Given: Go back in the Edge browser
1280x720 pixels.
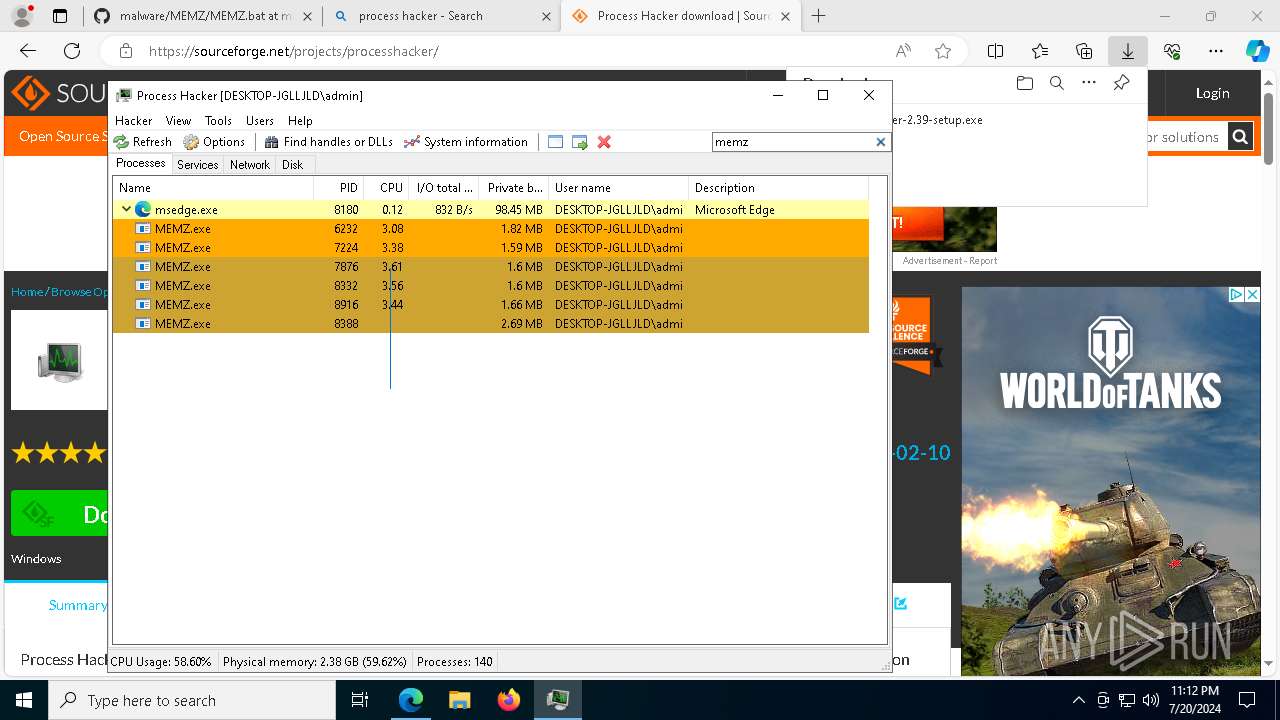Looking at the screenshot, I should [28, 51].
